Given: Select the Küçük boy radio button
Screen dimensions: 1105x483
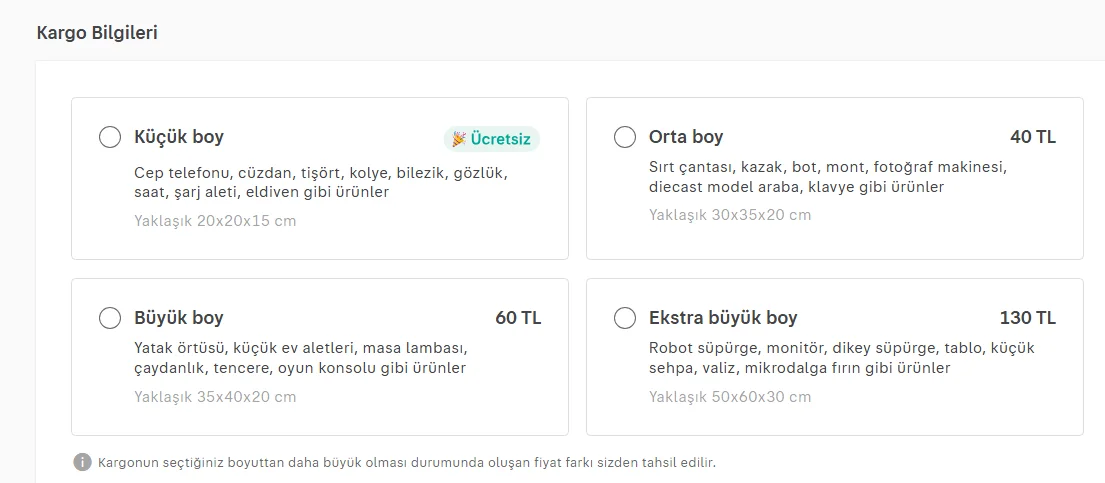Looking at the screenshot, I should pyautogui.click(x=110, y=137).
